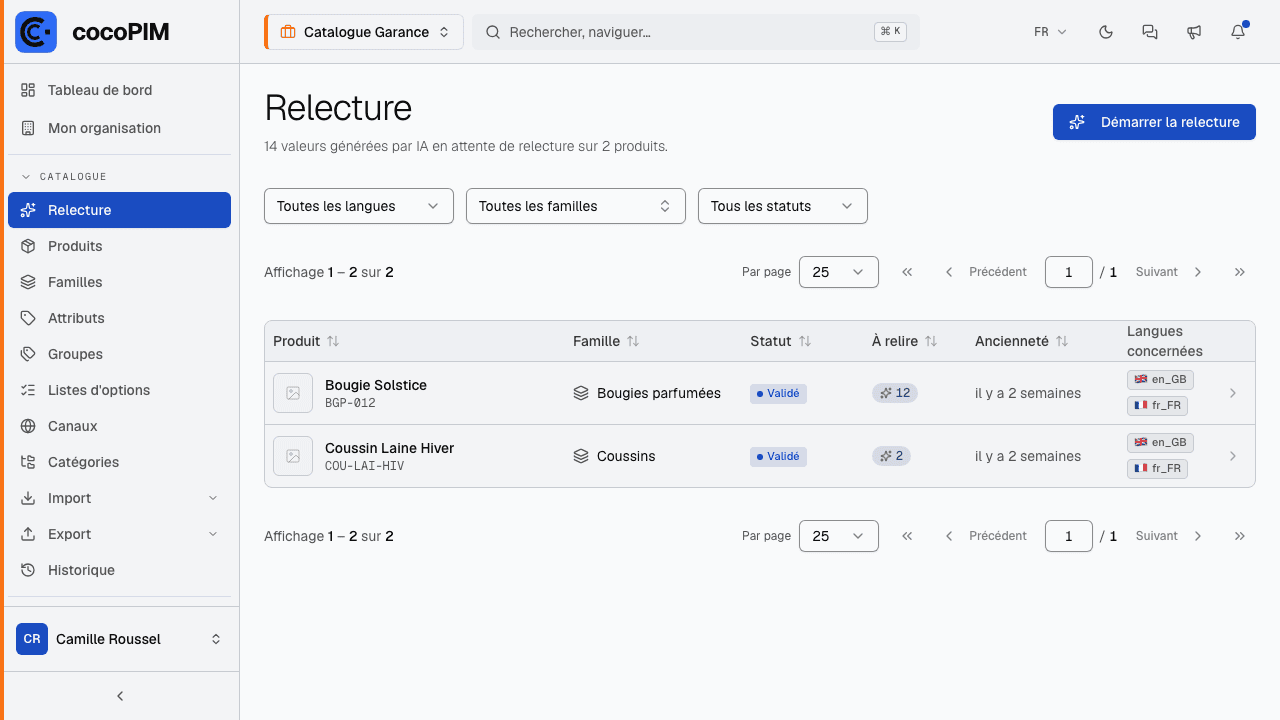
Task: Open the FR language dropdown
Action: (1050, 32)
